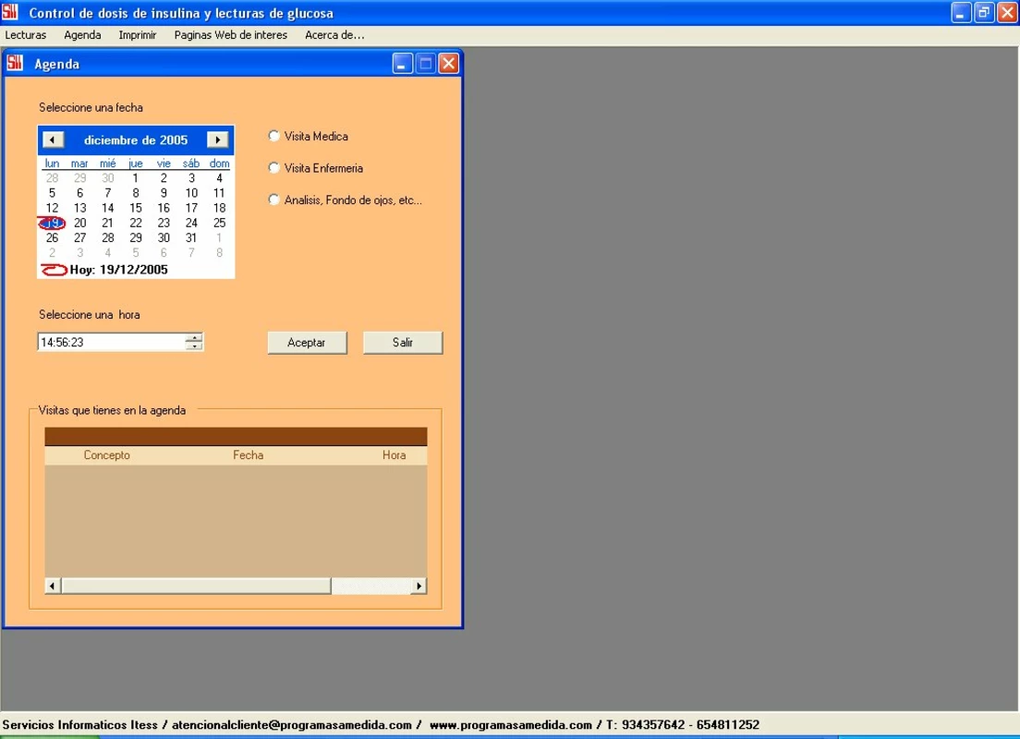
Task: Select the Analisis, Fondo de ojos option
Action: pos(273,200)
